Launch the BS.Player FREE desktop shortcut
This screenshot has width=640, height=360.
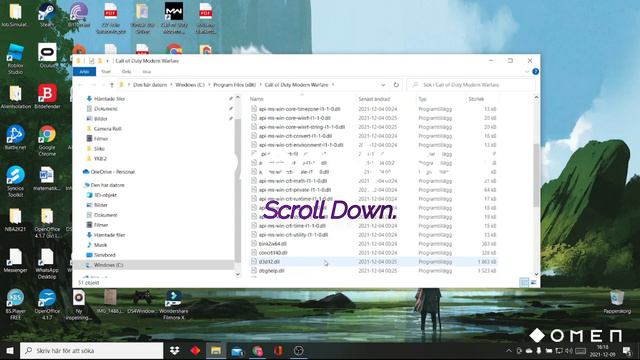coord(15,304)
